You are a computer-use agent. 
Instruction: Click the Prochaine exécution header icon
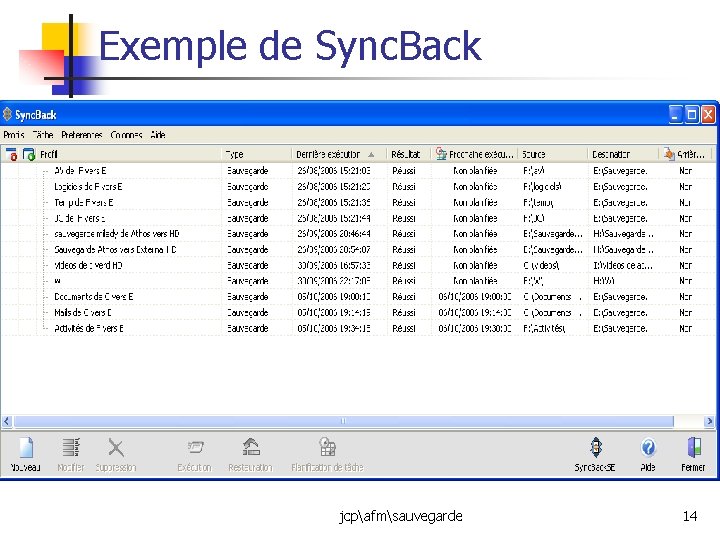click(x=441, y=154)
